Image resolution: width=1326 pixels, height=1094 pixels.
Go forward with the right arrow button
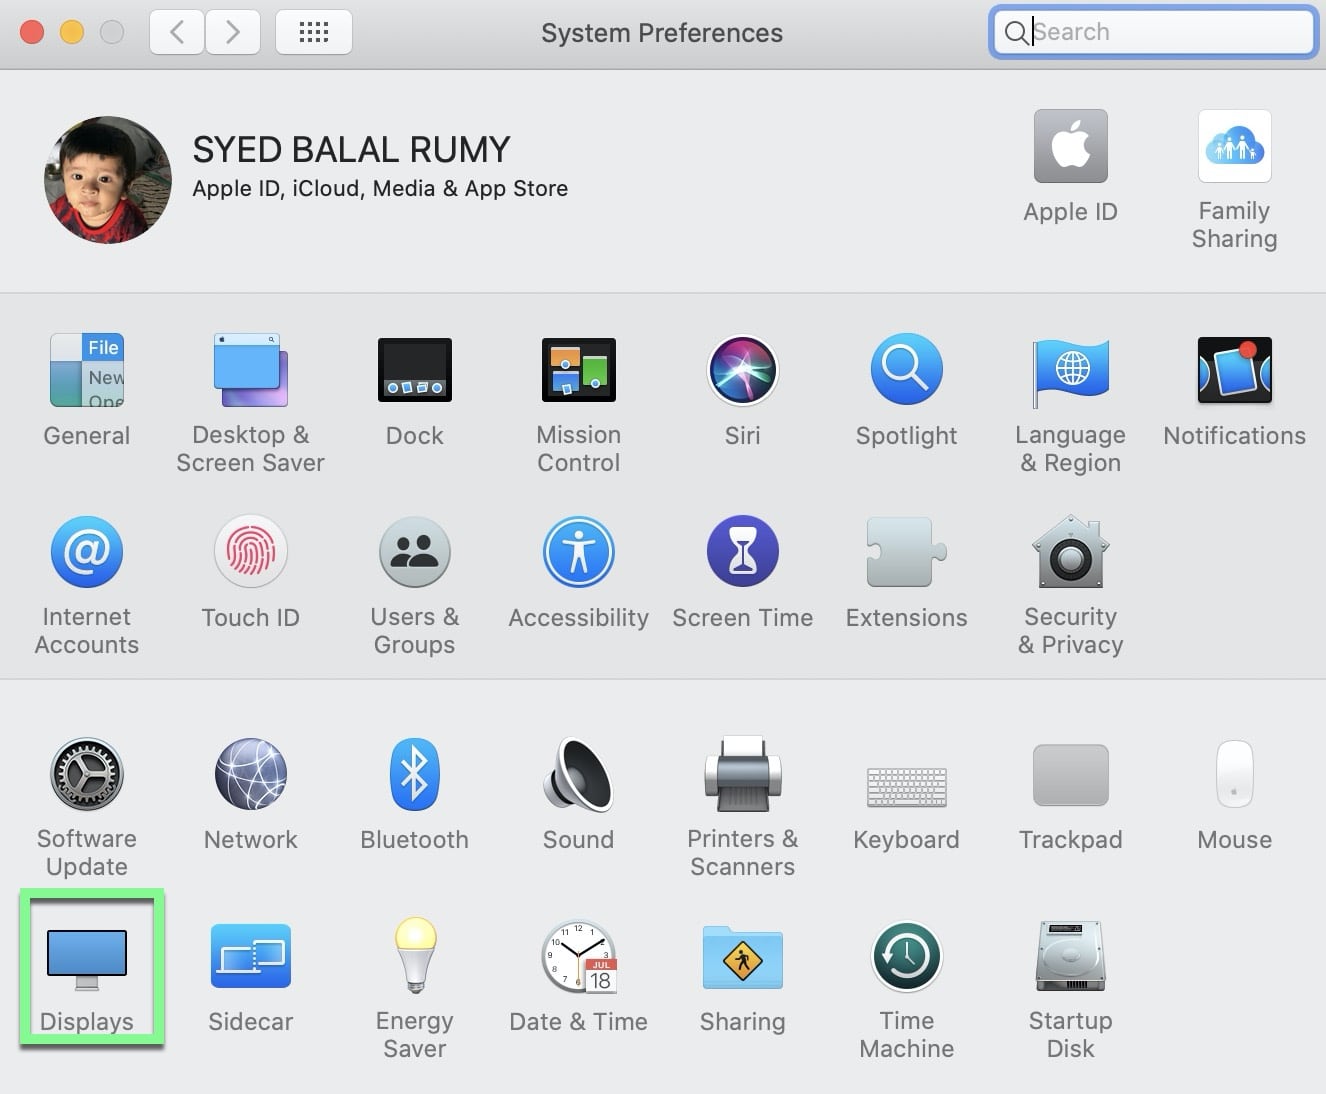pos(233,32)
